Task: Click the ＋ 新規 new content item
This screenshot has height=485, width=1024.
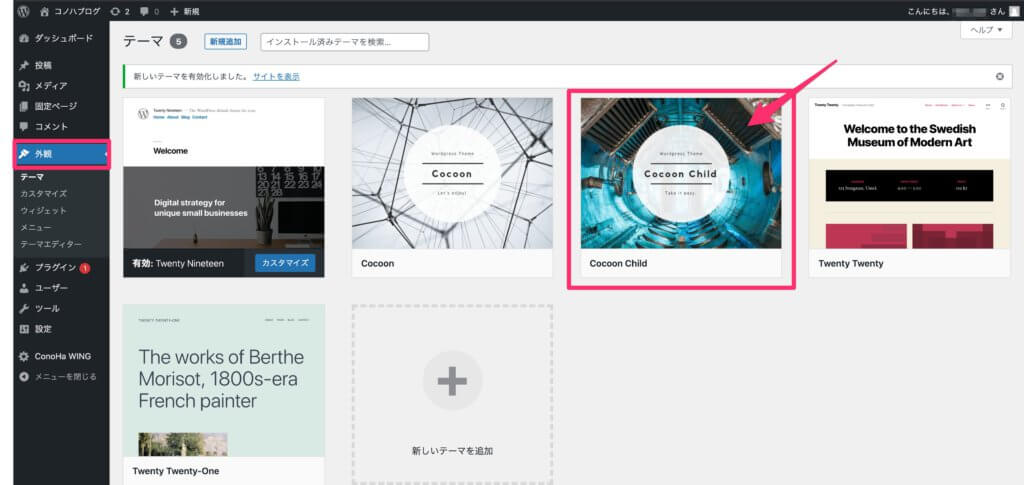Action: [x=185, y=11]
